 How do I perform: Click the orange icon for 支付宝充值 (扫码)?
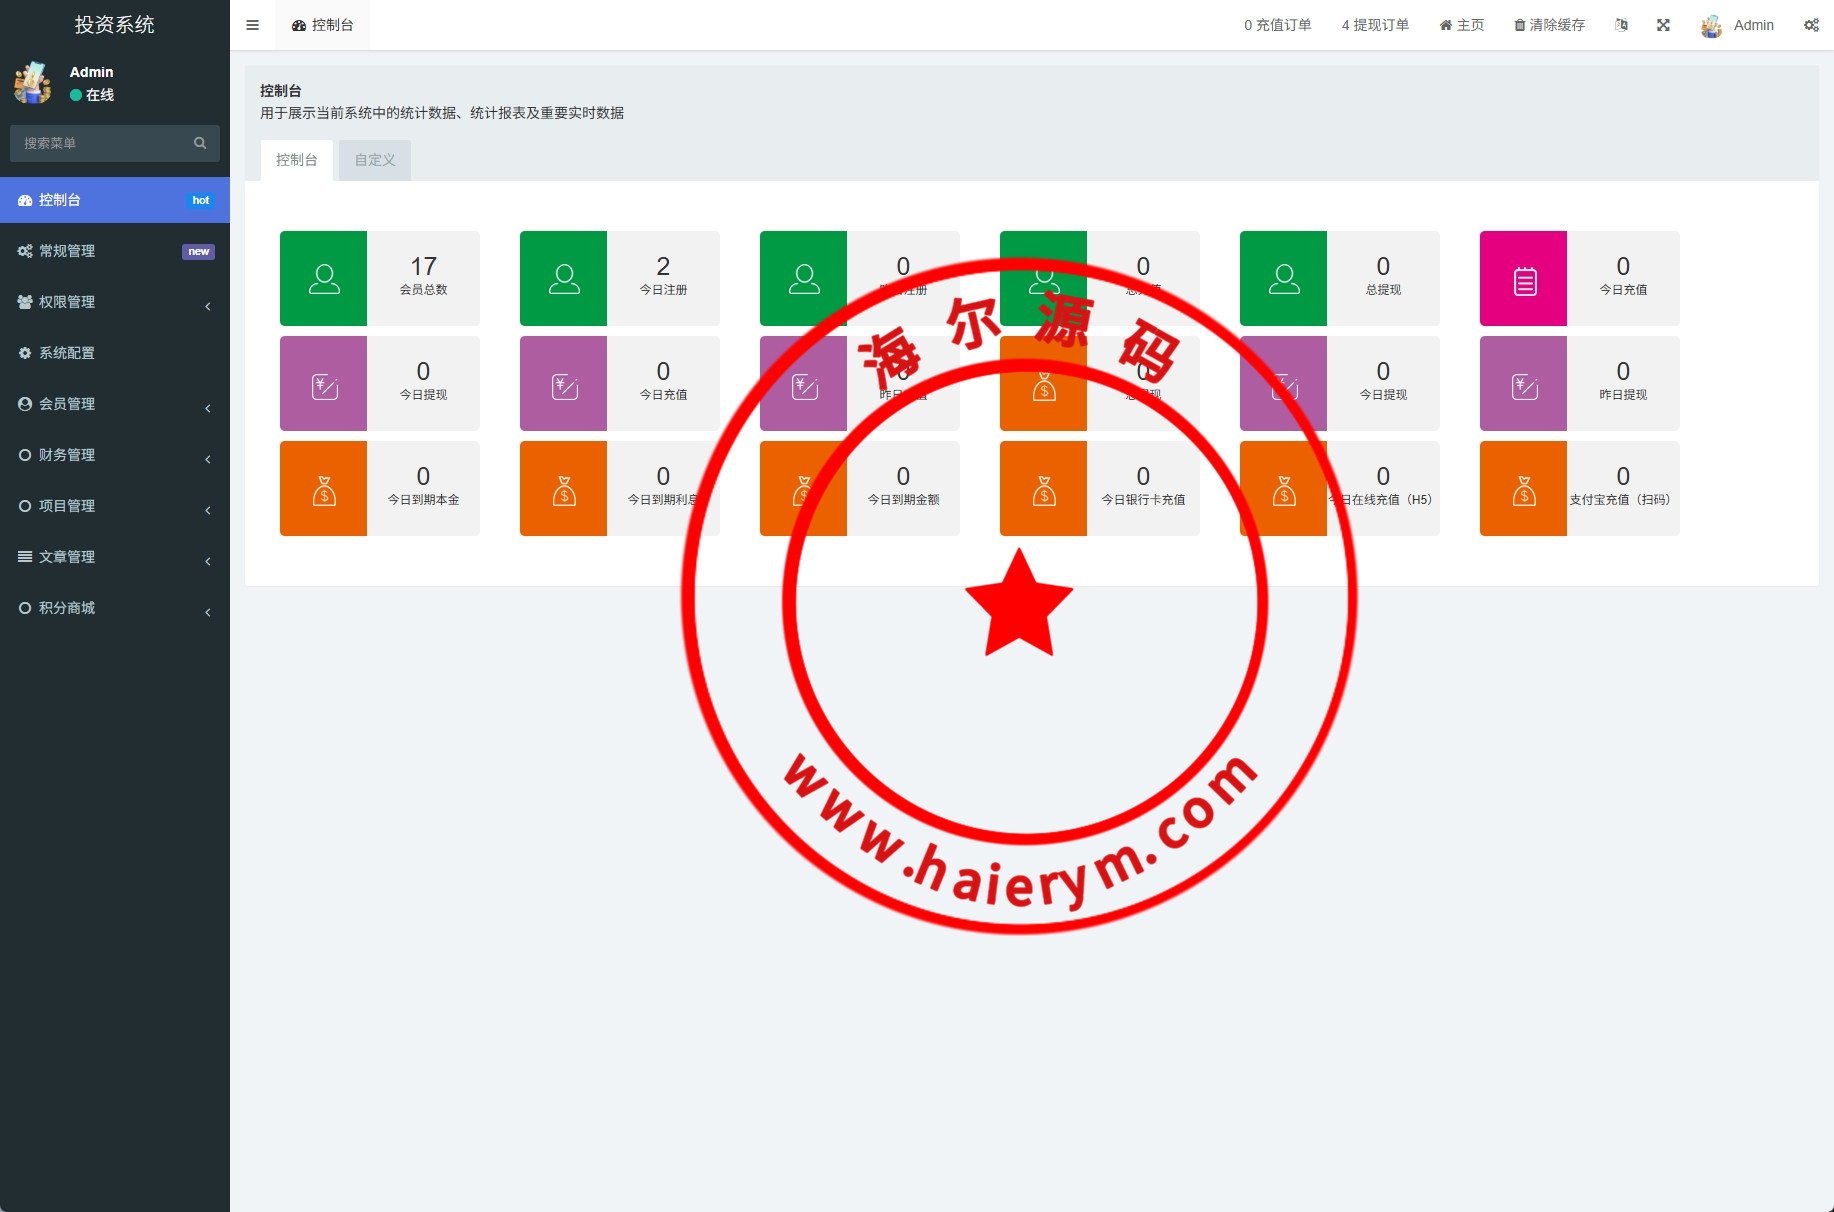click(1523, 488)
